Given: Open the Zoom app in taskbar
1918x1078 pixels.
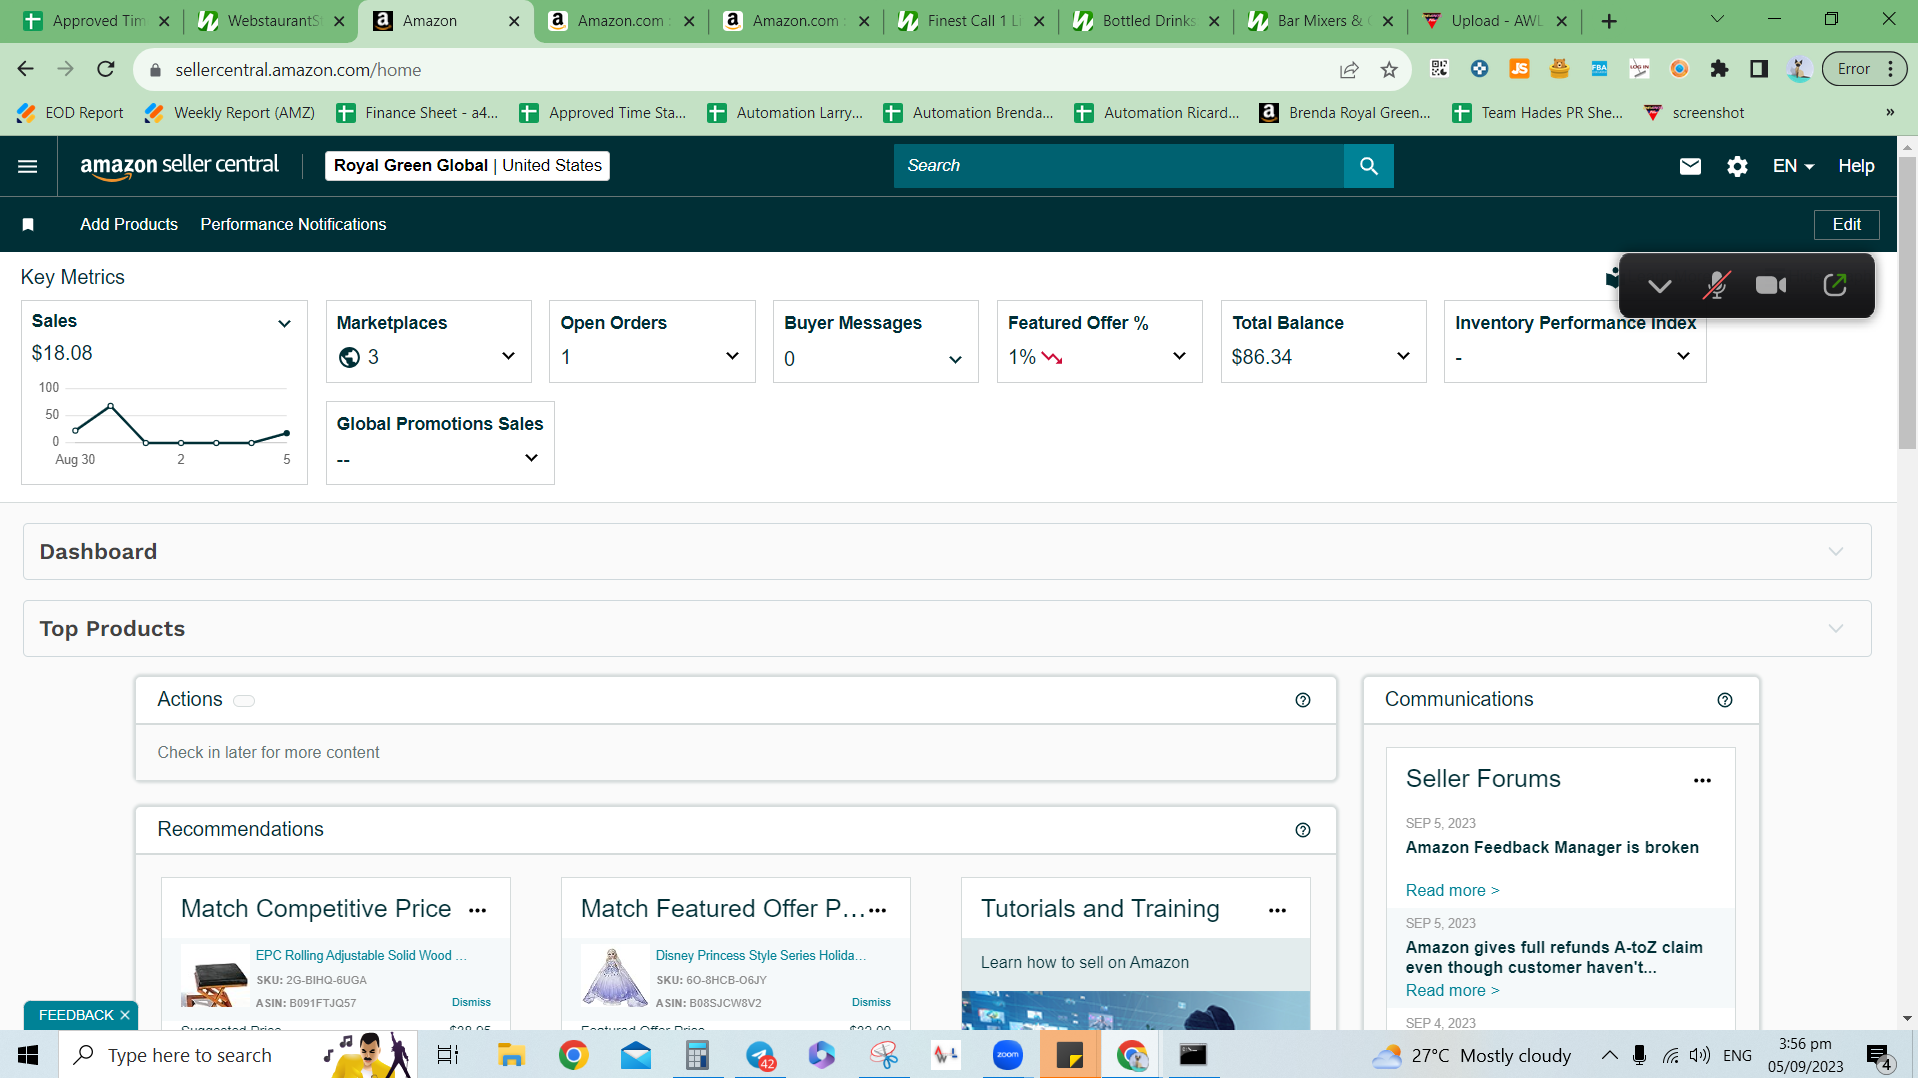Looking at the screenshot, I should (1007, 1055).
